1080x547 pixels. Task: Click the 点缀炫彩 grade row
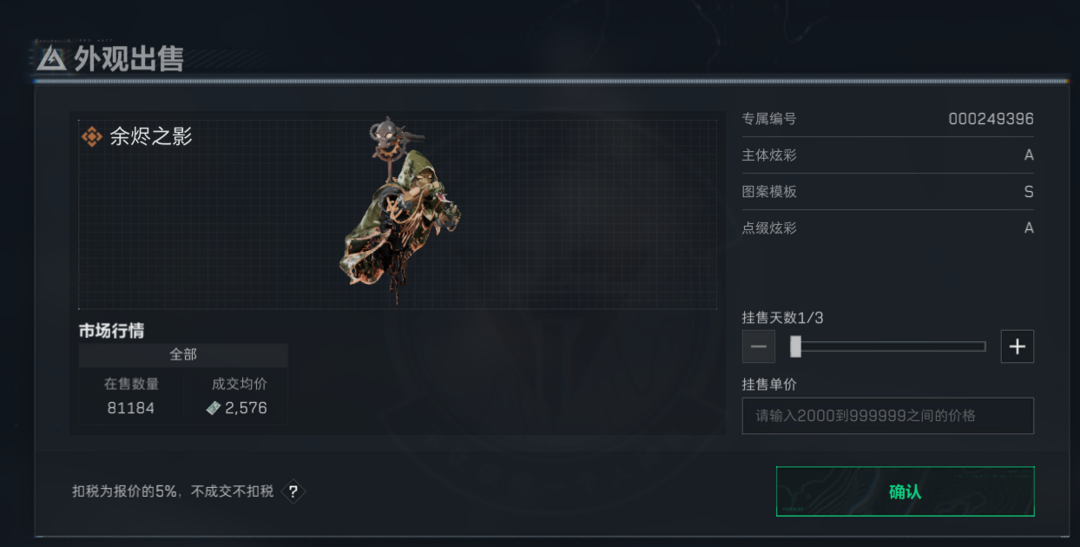click(x=887, y=228)
